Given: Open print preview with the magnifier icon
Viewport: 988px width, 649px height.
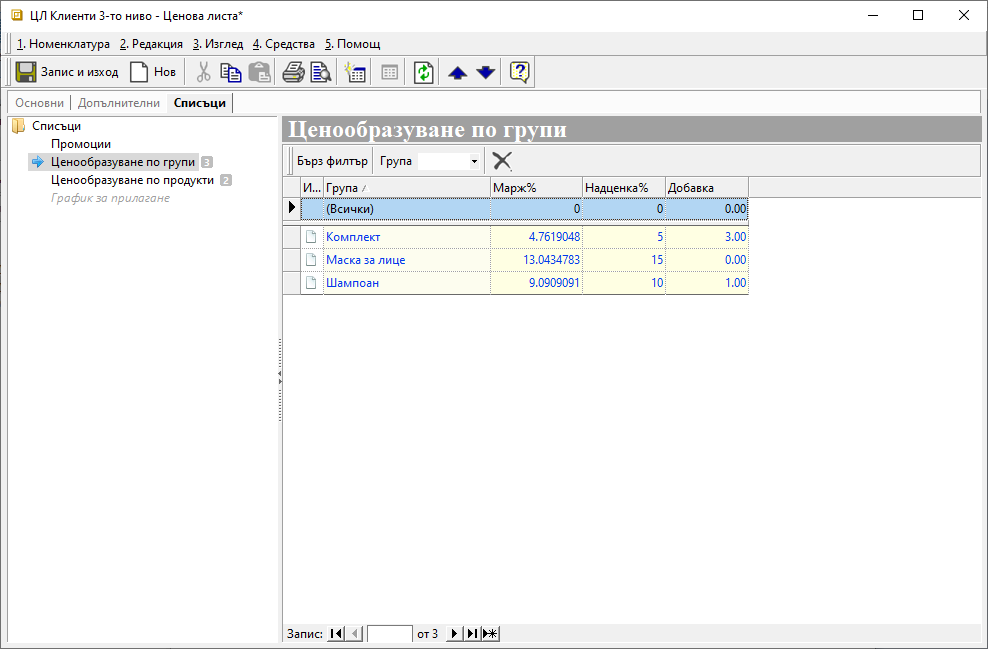Looking at the screenshot, I should pos(320,72).
